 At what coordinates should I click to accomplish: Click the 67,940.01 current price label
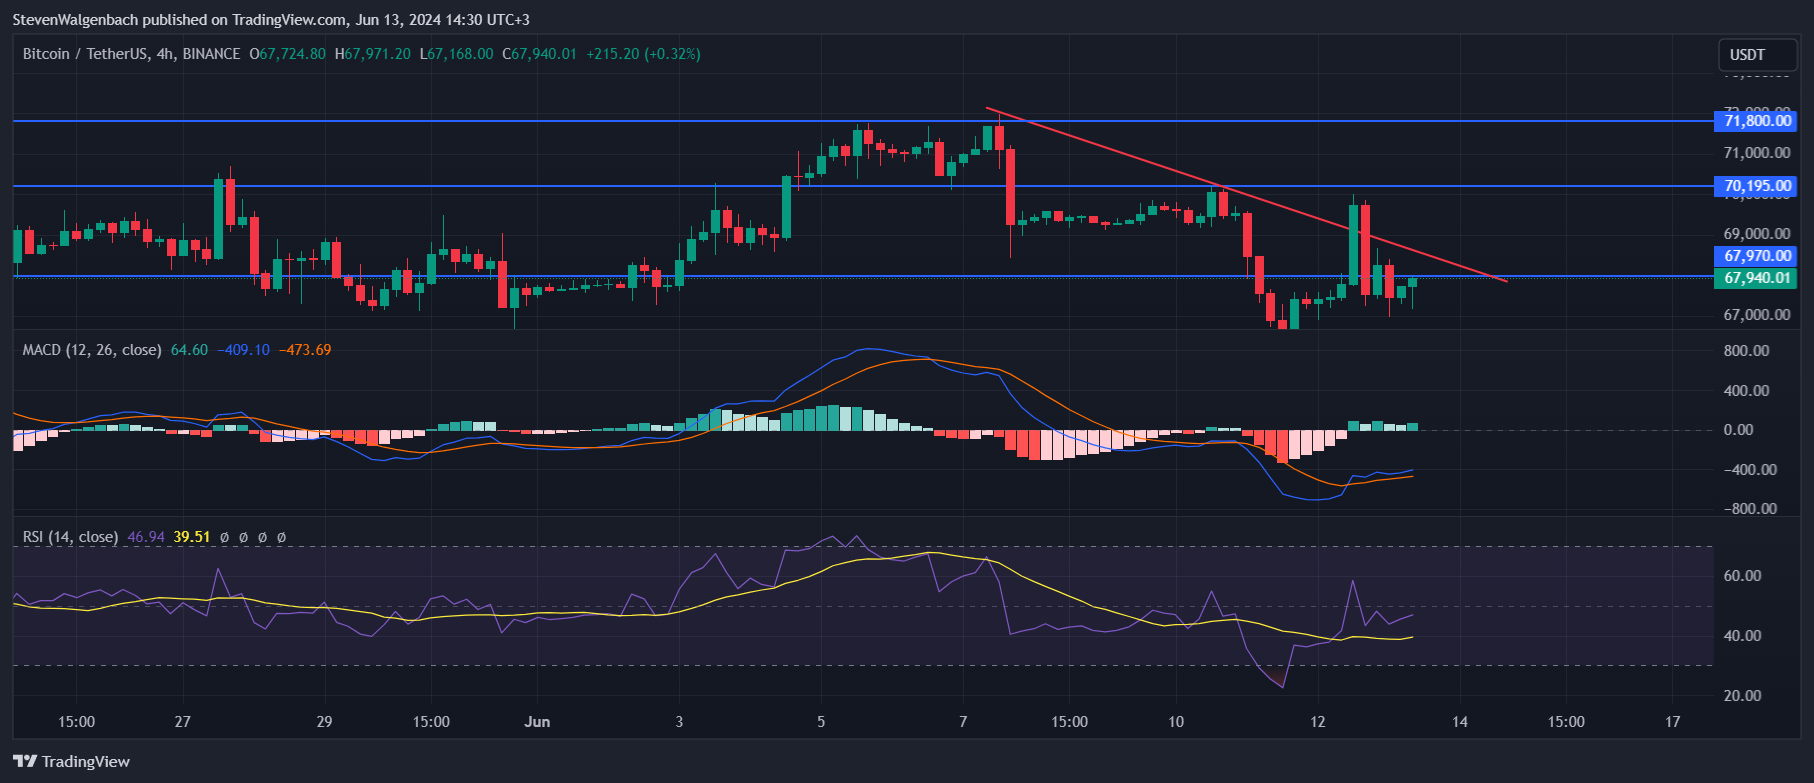coord(1757,278)
